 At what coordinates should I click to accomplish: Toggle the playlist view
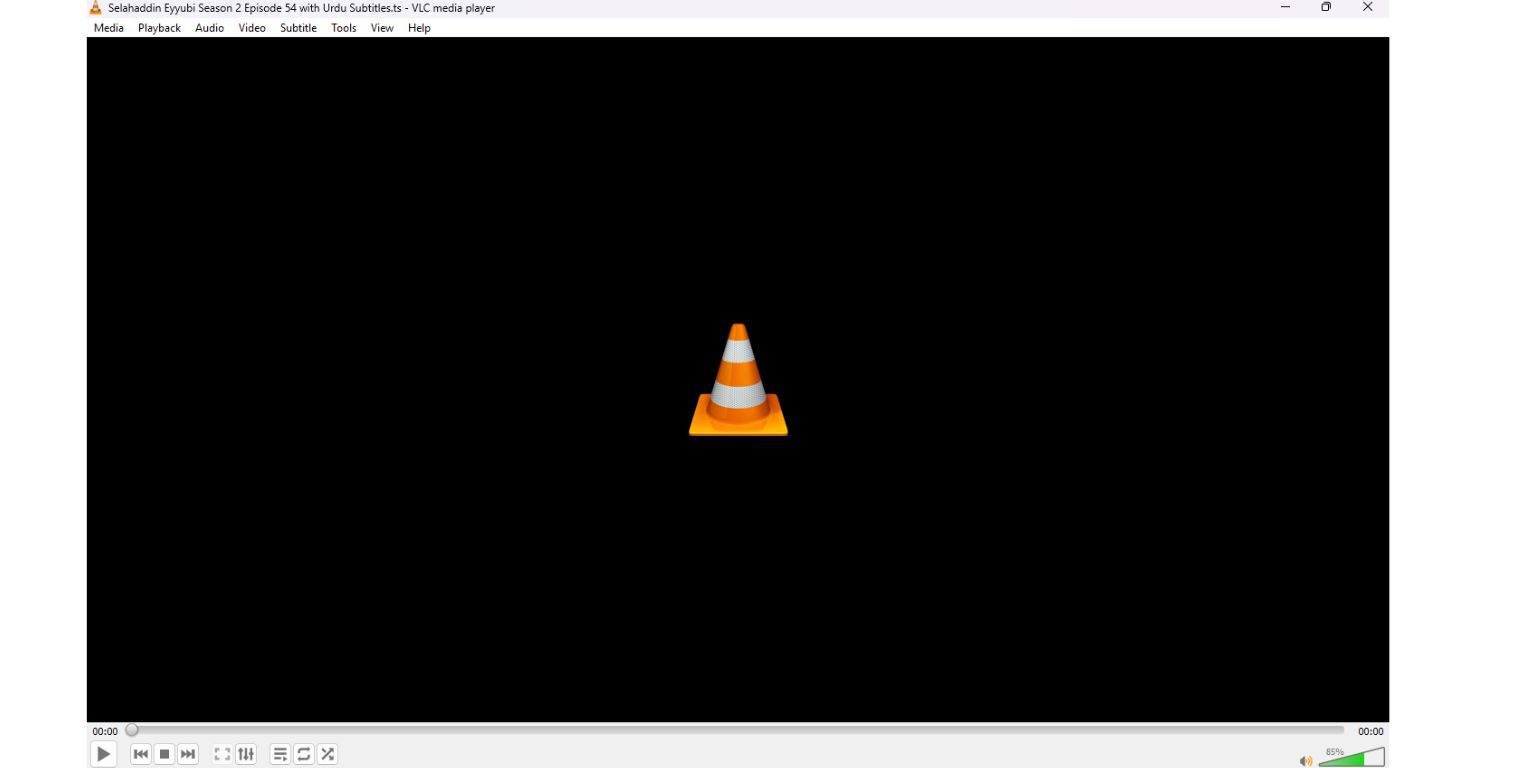coord(280,754)
